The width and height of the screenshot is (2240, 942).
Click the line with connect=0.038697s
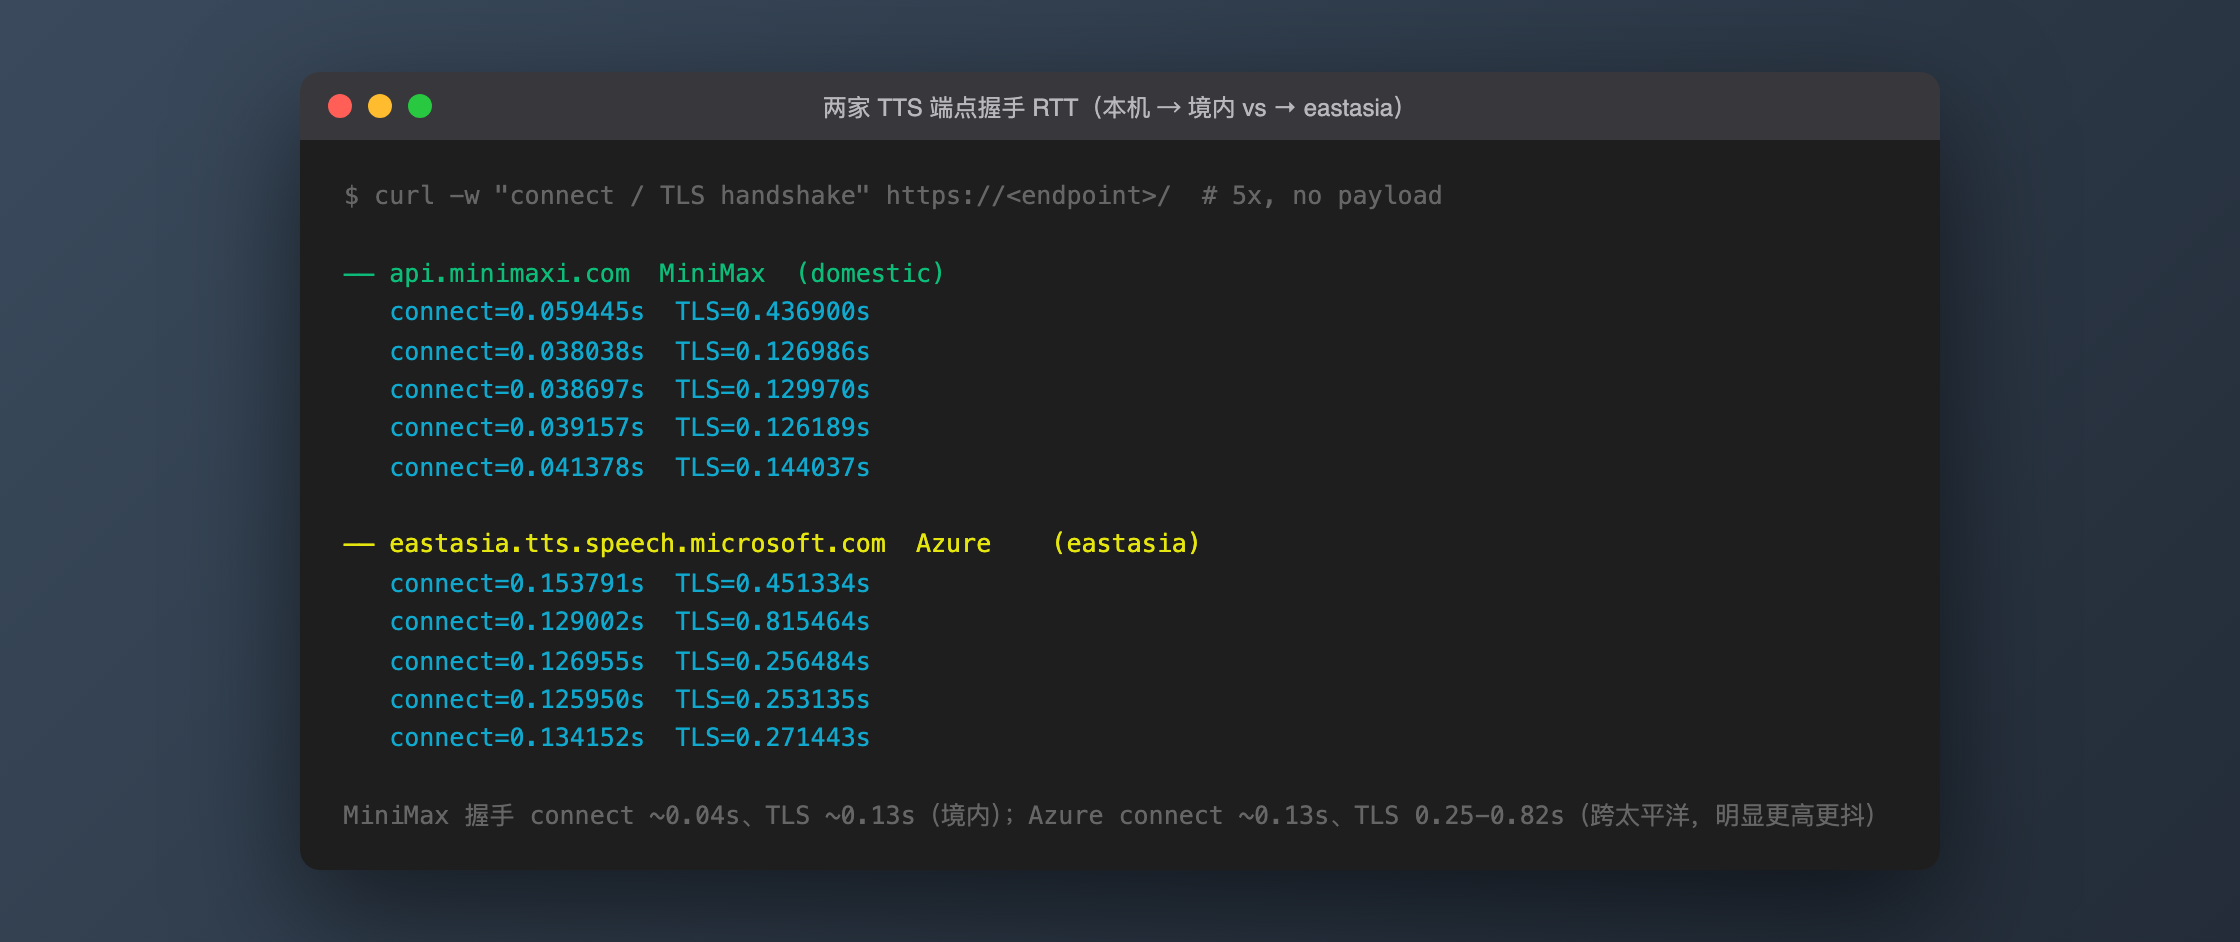click(x=629, y=389)
